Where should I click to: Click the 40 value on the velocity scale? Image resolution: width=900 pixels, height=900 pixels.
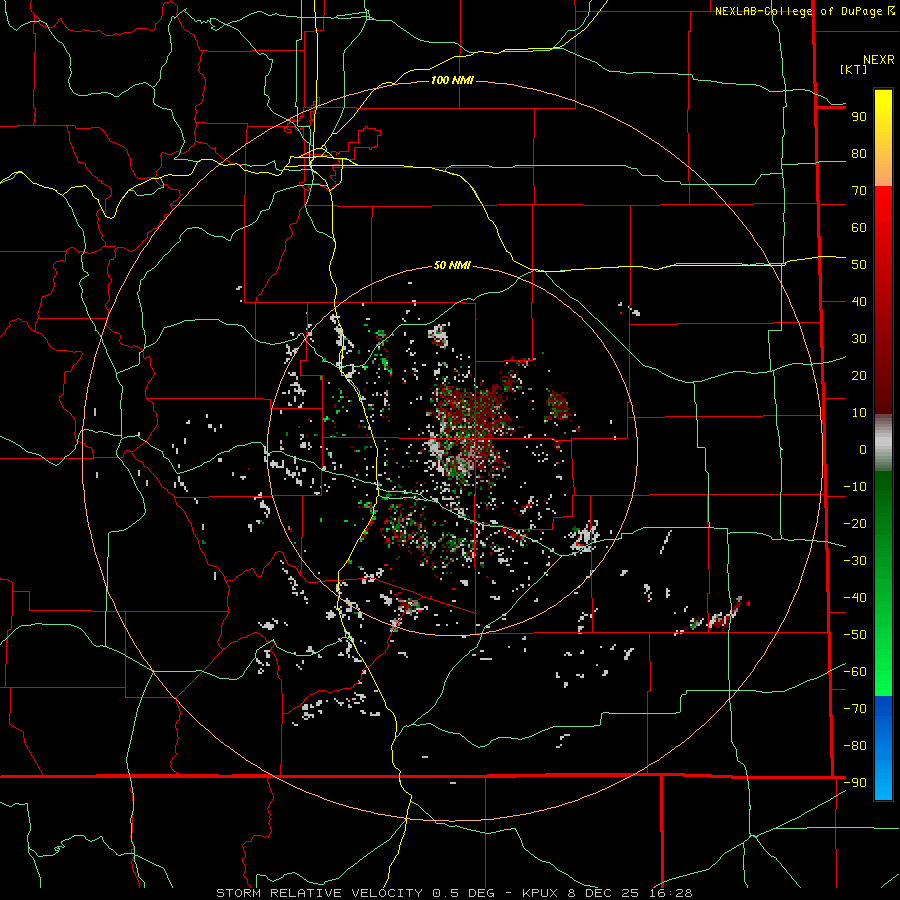pos(859,302)
